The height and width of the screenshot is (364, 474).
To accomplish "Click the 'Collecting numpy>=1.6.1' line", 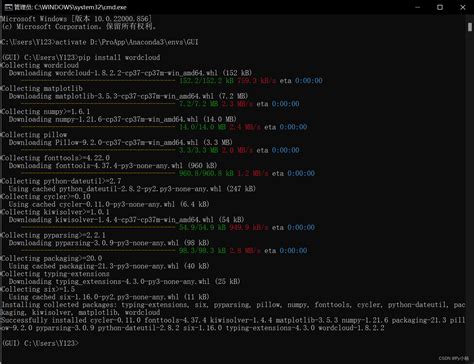I will [x=46, y=112].
